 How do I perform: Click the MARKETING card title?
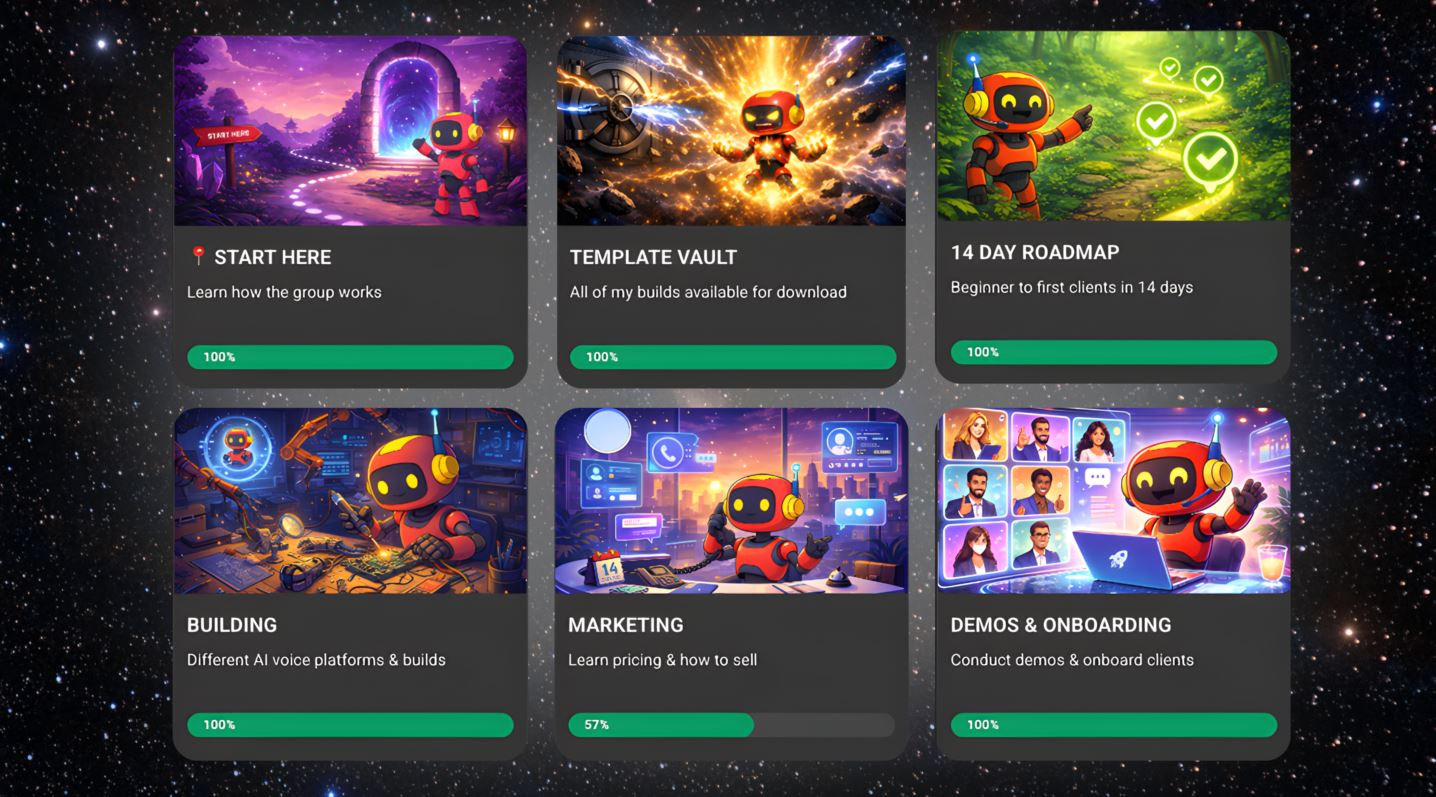click(x=626, y=625)
